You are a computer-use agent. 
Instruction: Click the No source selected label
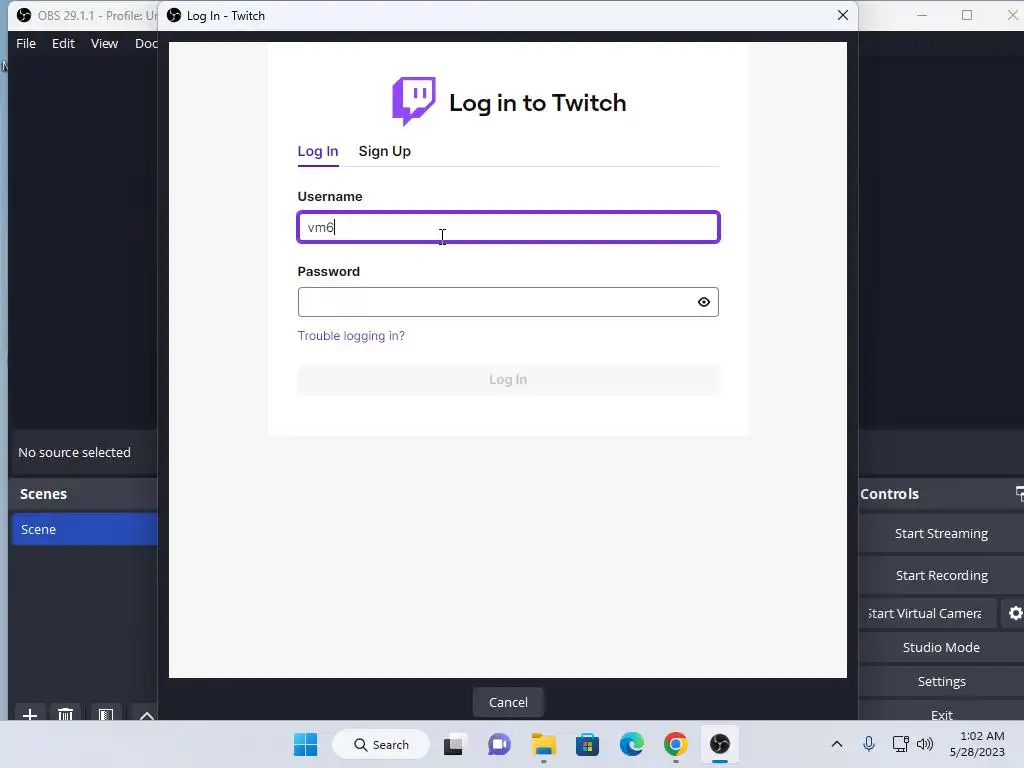[74, 452]
